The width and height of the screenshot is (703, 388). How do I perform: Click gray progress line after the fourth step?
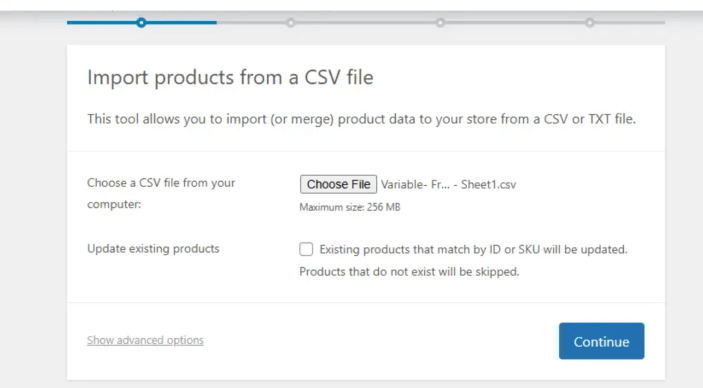click(629, 22)
